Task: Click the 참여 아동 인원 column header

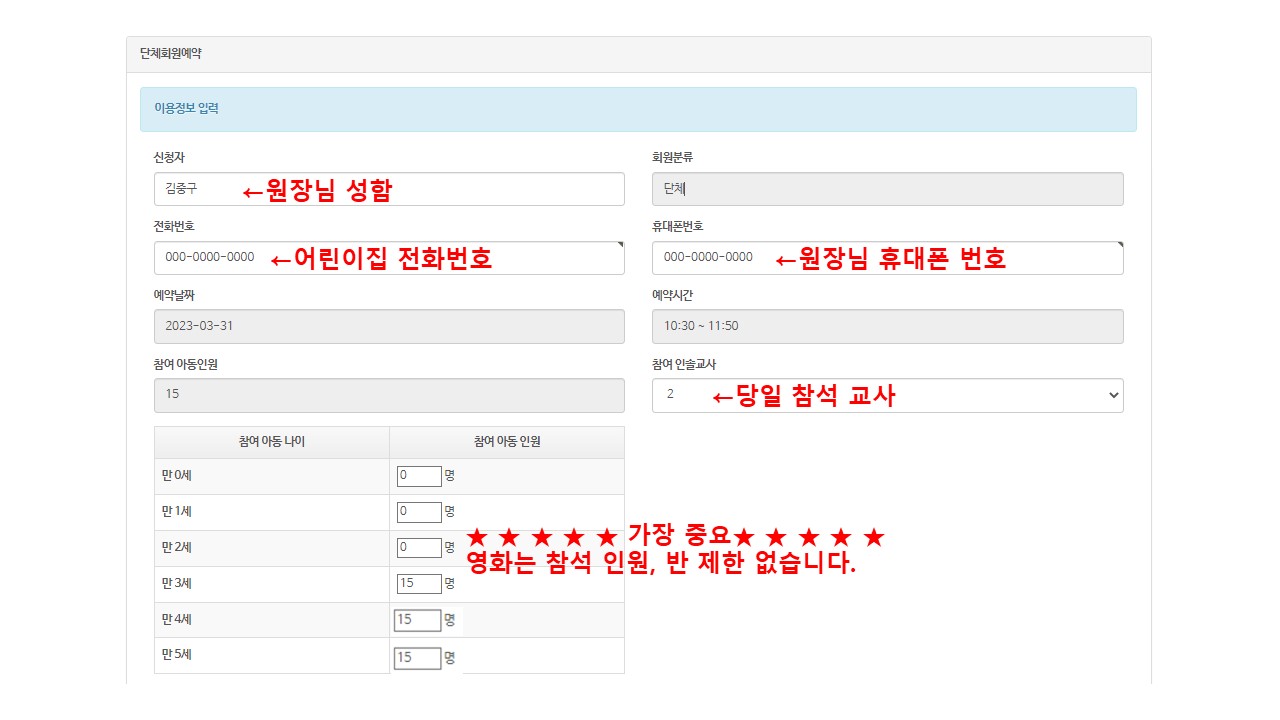Action: [506, 442]
